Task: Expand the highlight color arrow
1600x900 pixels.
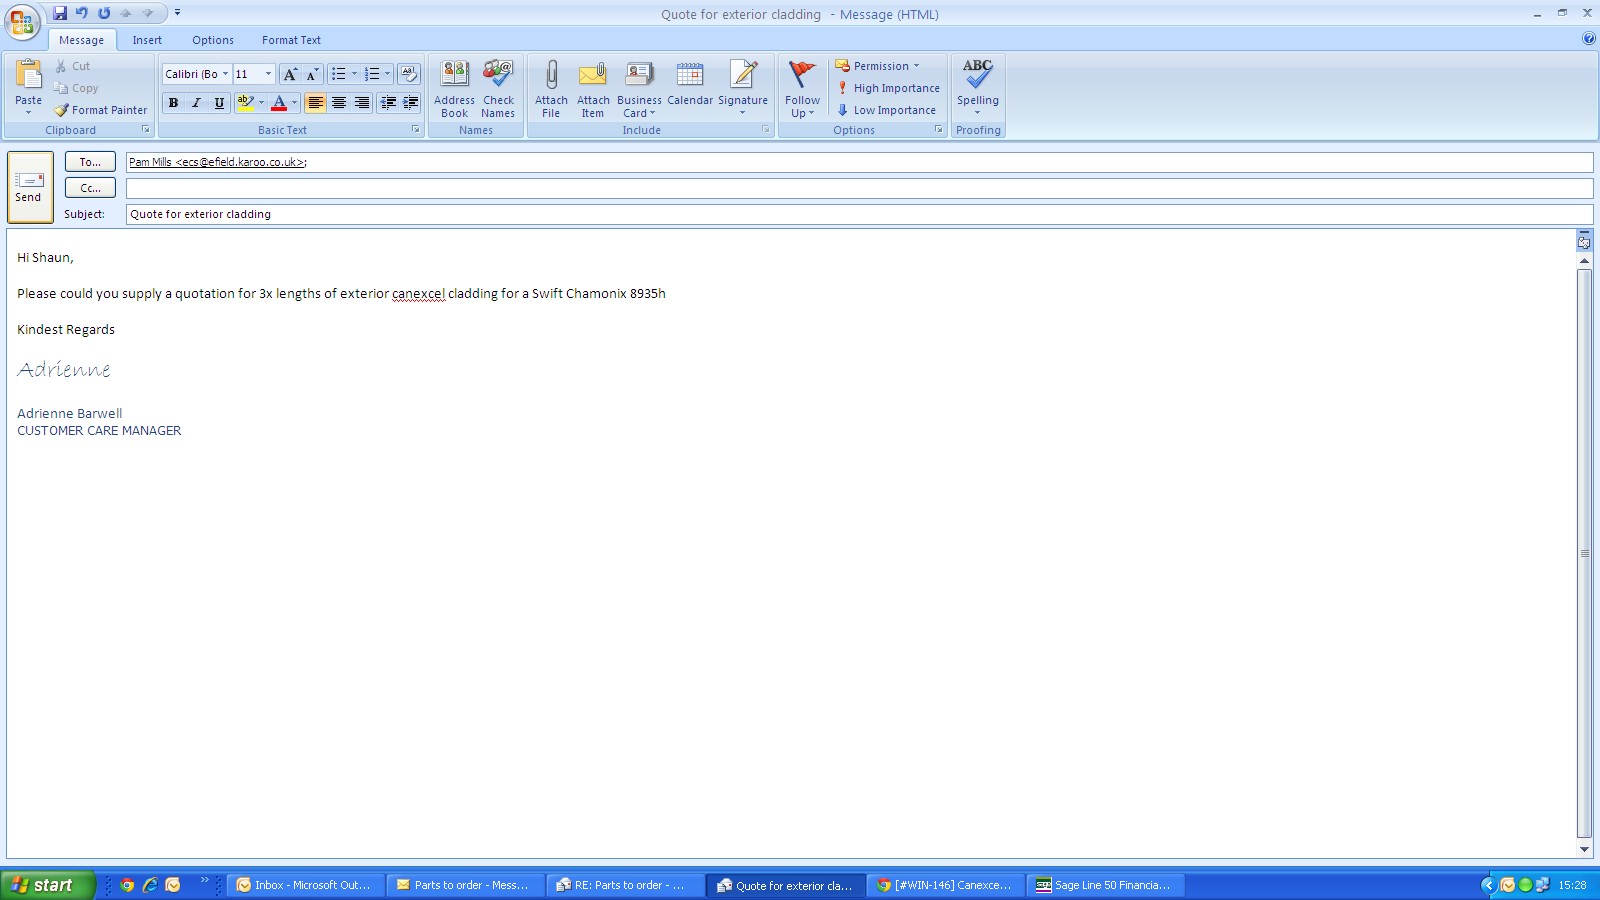Action: (x=262, y=103)
